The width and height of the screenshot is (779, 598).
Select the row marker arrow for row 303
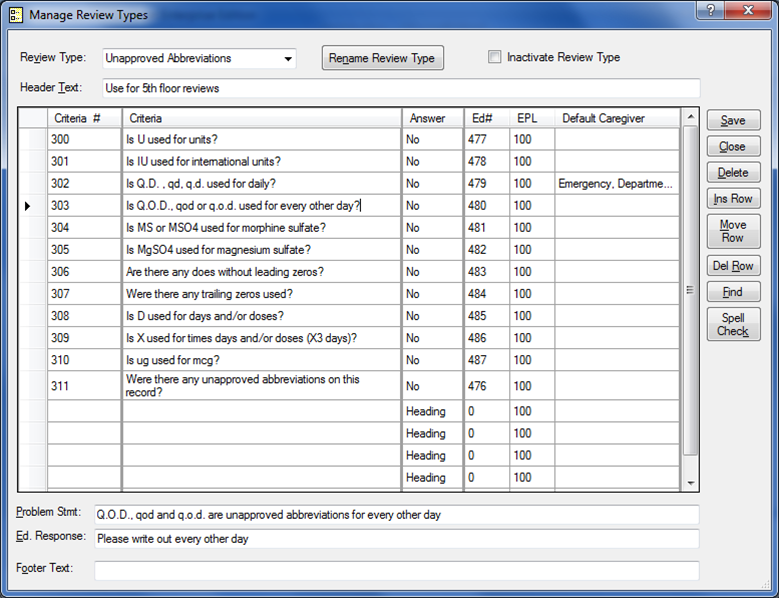(x=27, y=206)
